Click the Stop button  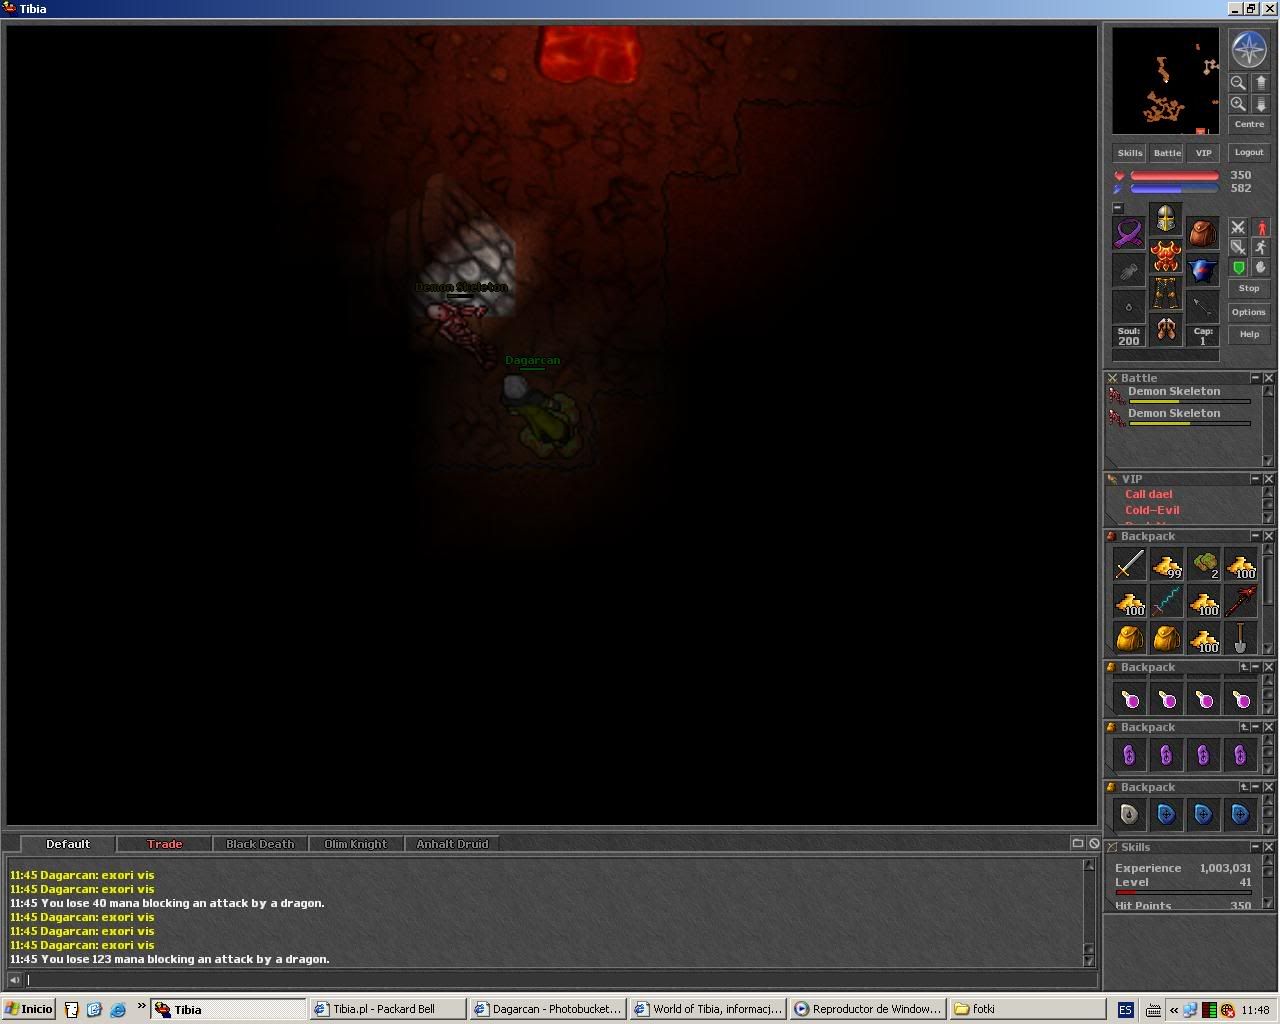1249,288
